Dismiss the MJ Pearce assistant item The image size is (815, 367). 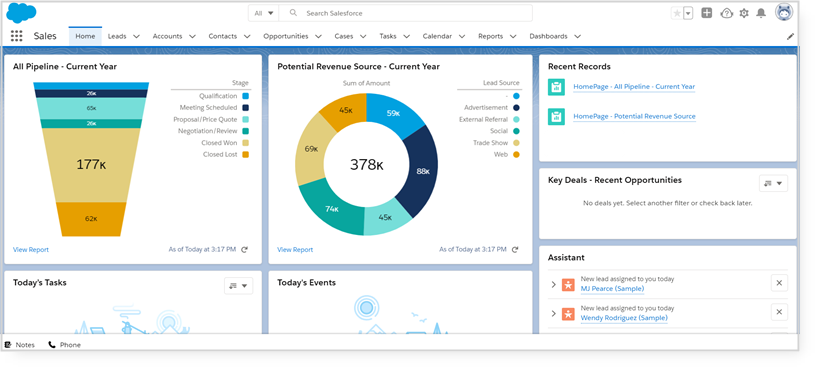point(779,283)
